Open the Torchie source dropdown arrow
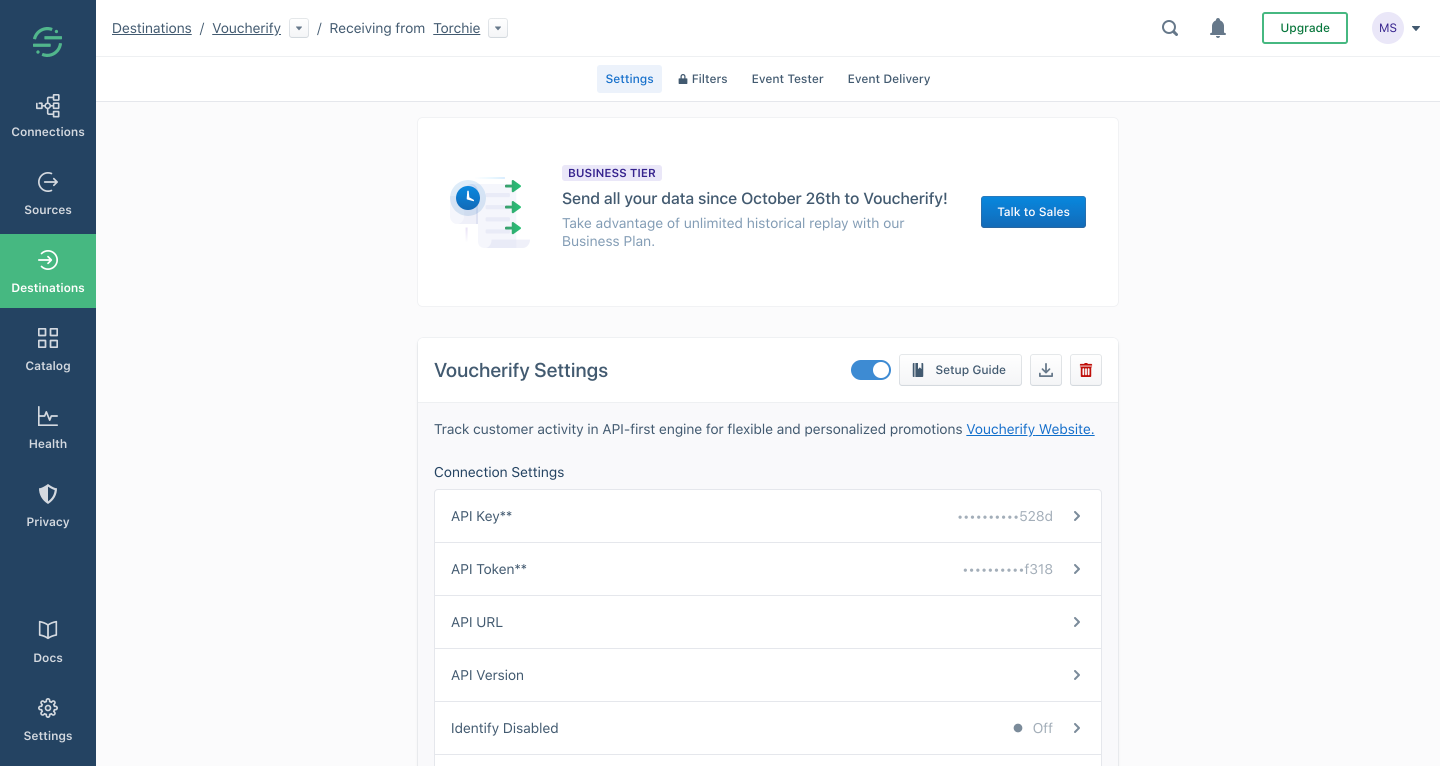Image resolution: width=1440 pixels, height=766 pixels. pyautogui.click(x=498, y=29)
